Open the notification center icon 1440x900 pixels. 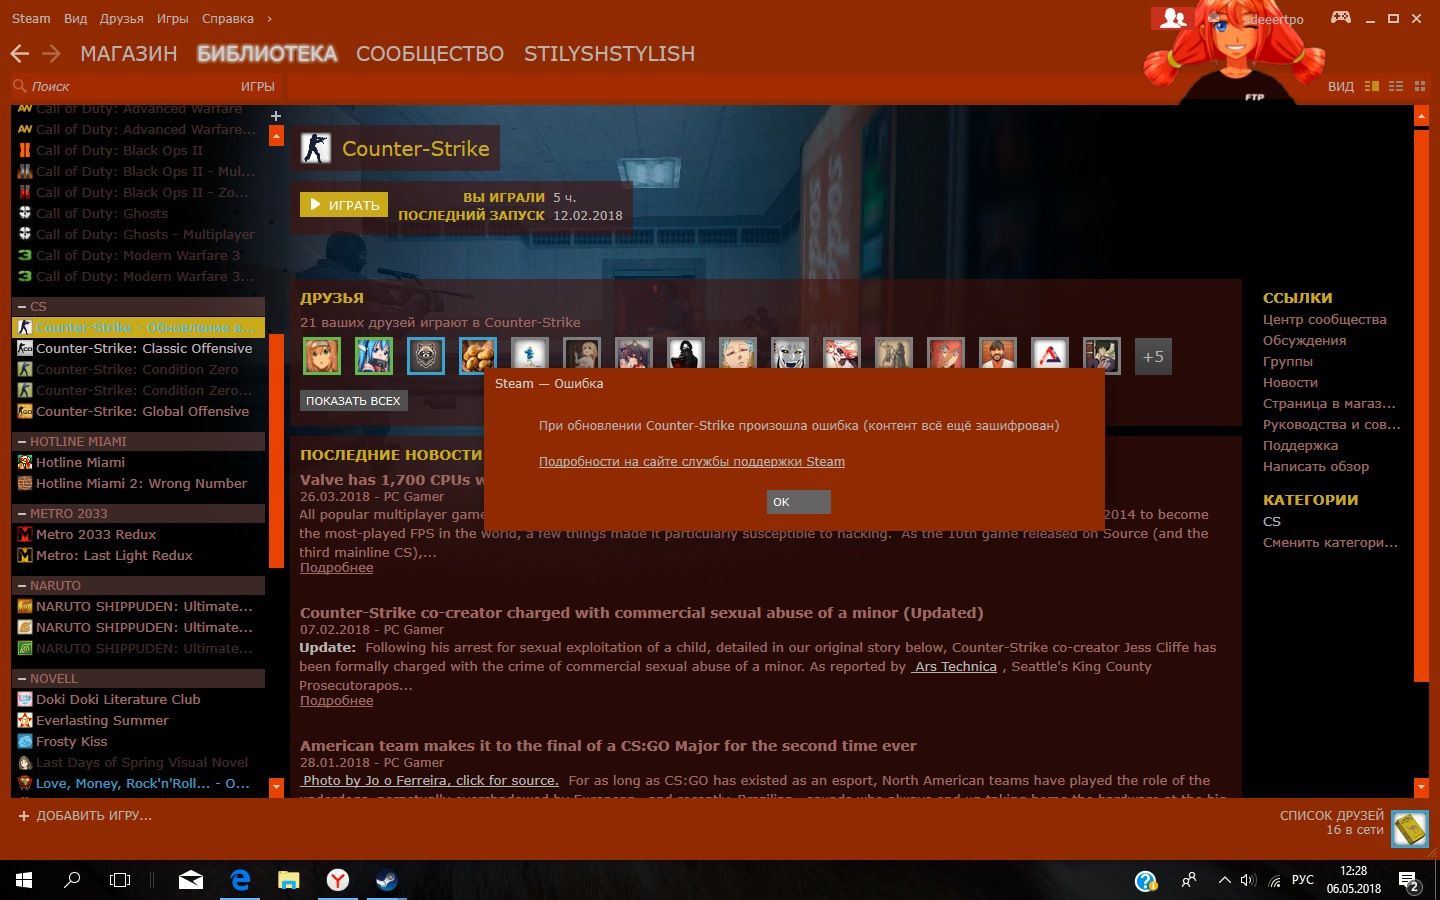[x=1410, y=881]
